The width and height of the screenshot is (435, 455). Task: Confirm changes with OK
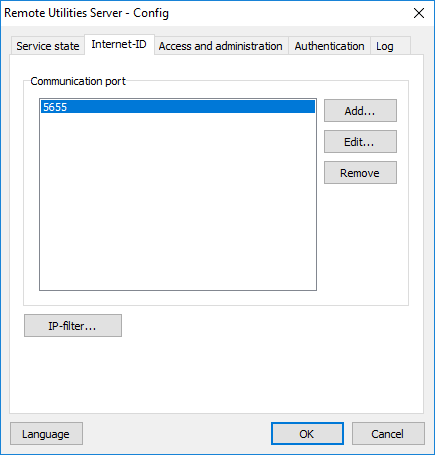[307, 434]
